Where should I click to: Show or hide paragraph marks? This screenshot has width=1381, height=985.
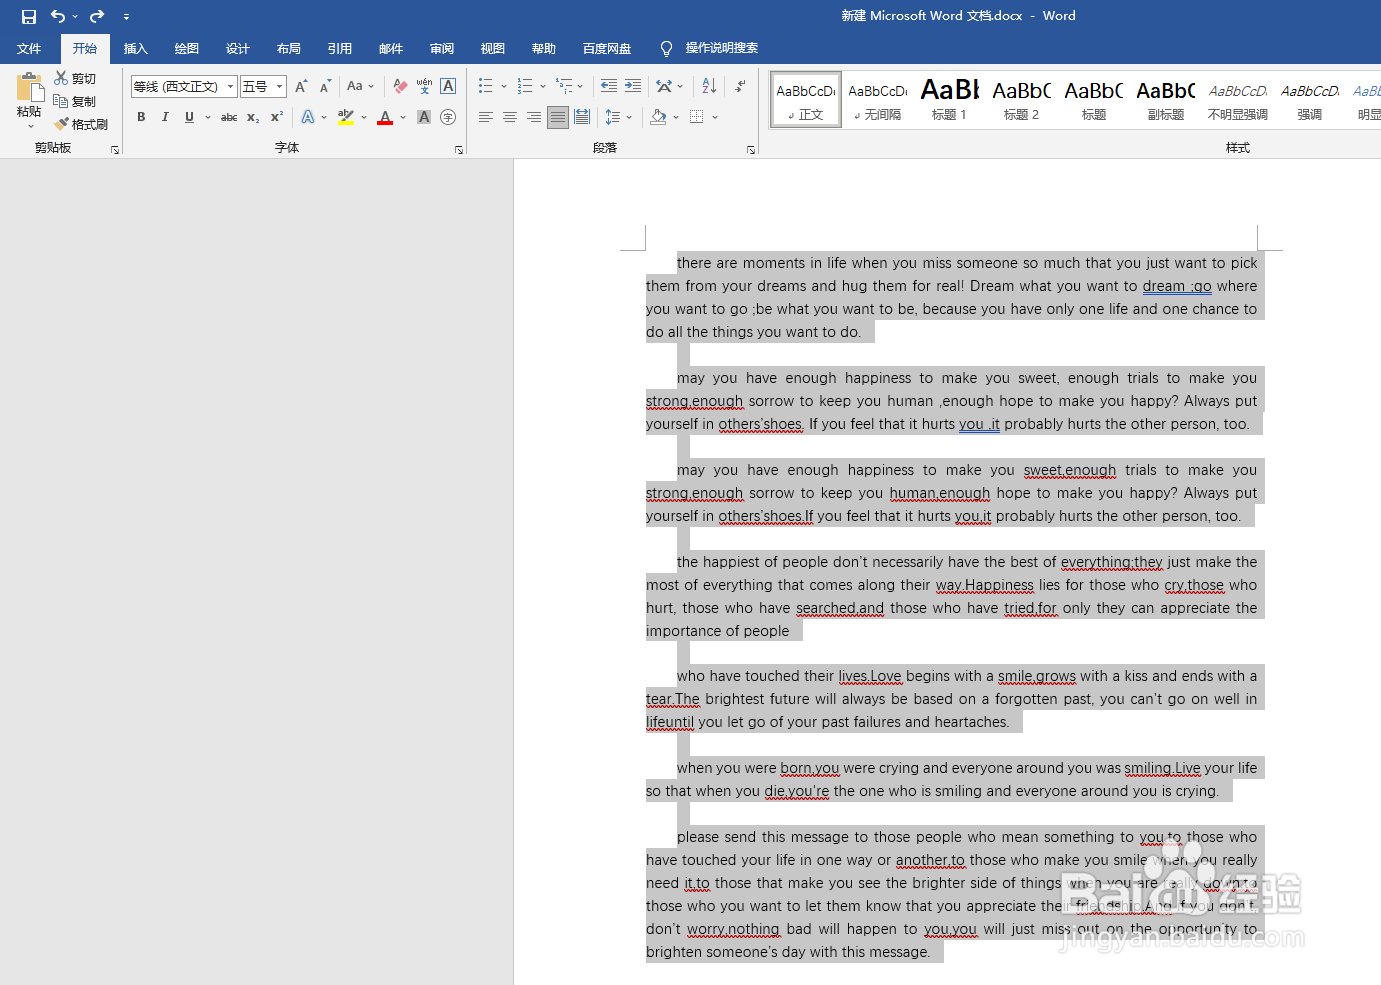point(740,86)
